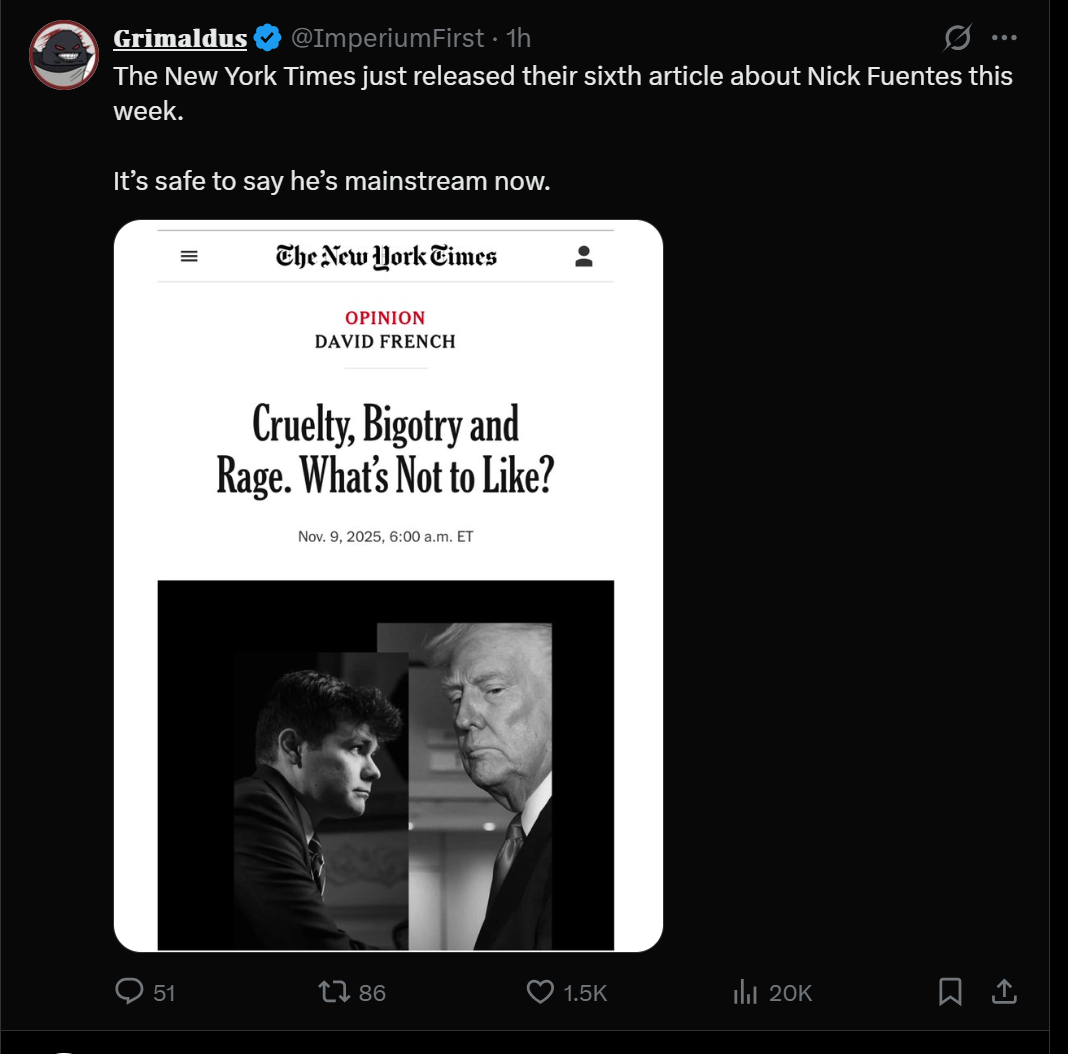Expand the three-dot More options menu

(x=1004, y=38)
